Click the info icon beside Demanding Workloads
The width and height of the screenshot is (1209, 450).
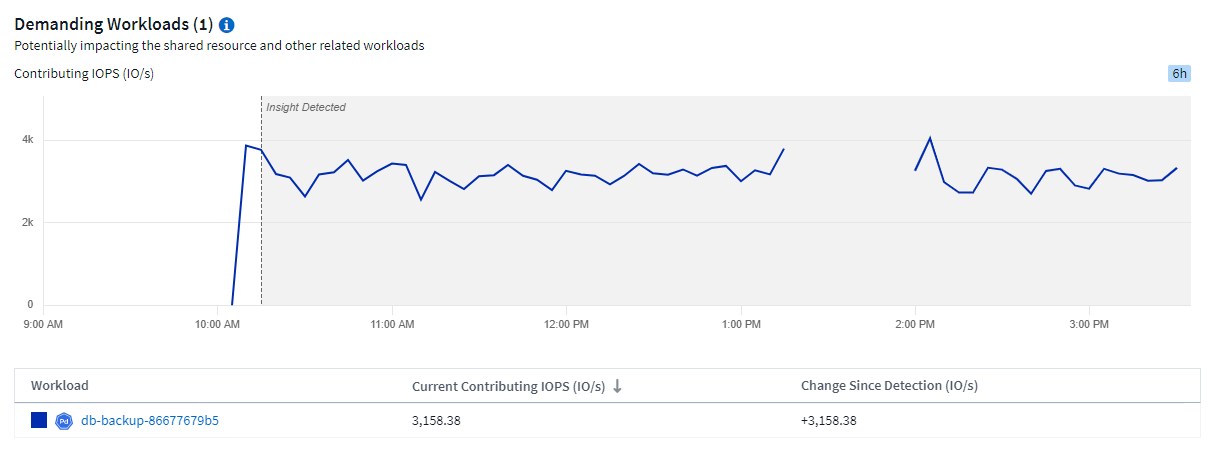(227, 24)
